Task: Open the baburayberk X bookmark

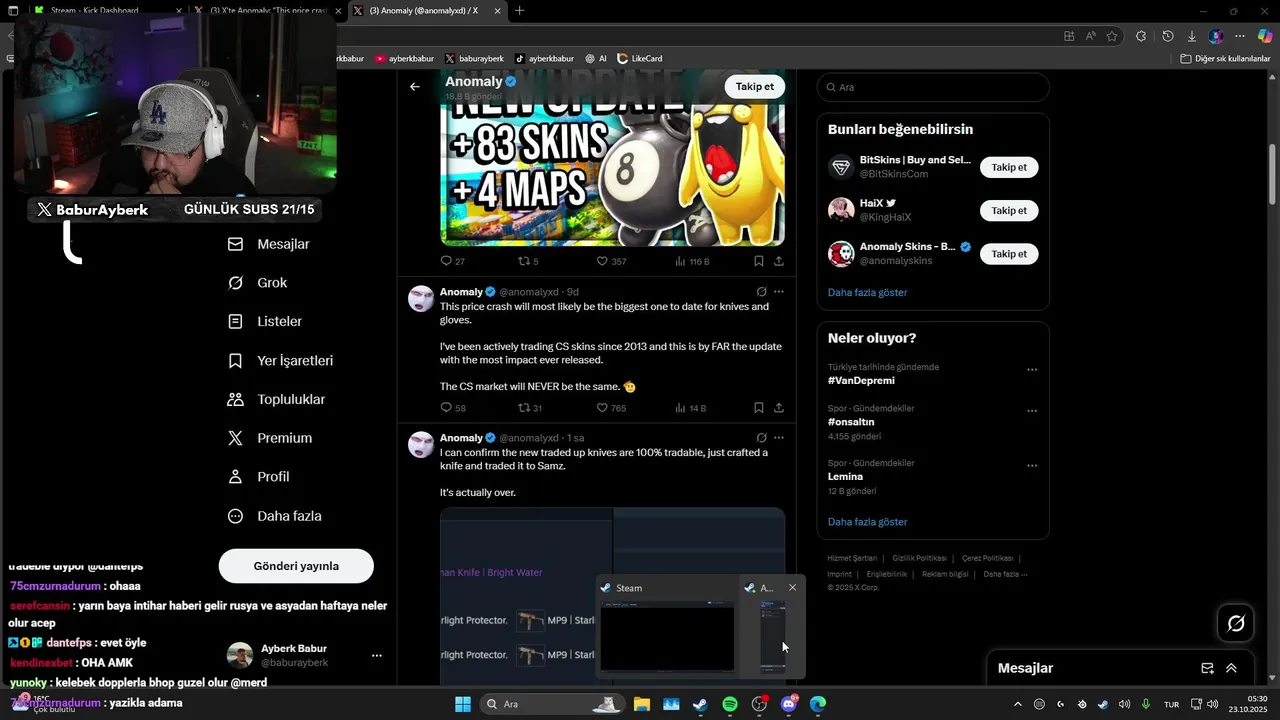Action: click(474, 59)
